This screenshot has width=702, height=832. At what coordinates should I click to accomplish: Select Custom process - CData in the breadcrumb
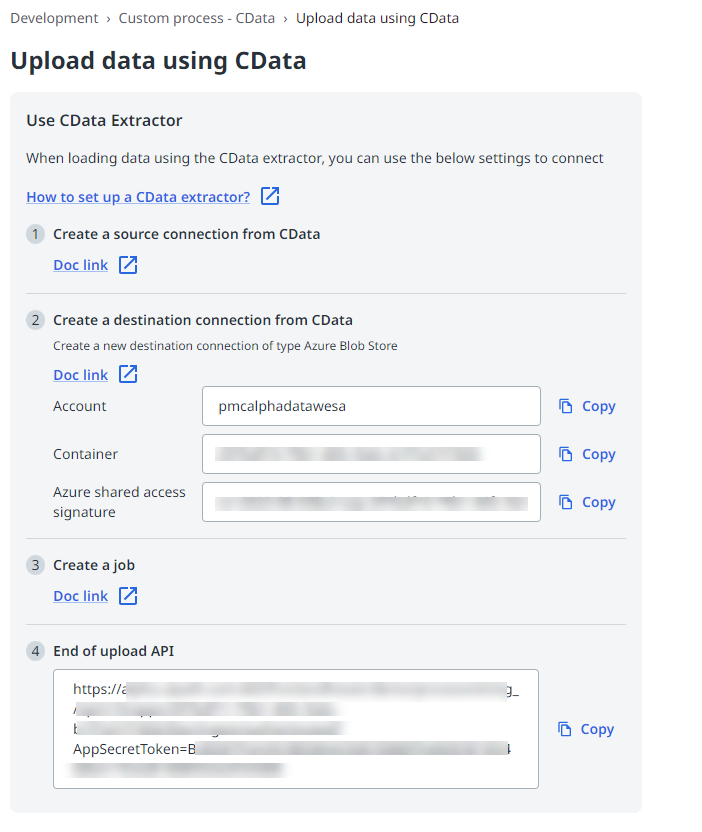pos(196,17)
